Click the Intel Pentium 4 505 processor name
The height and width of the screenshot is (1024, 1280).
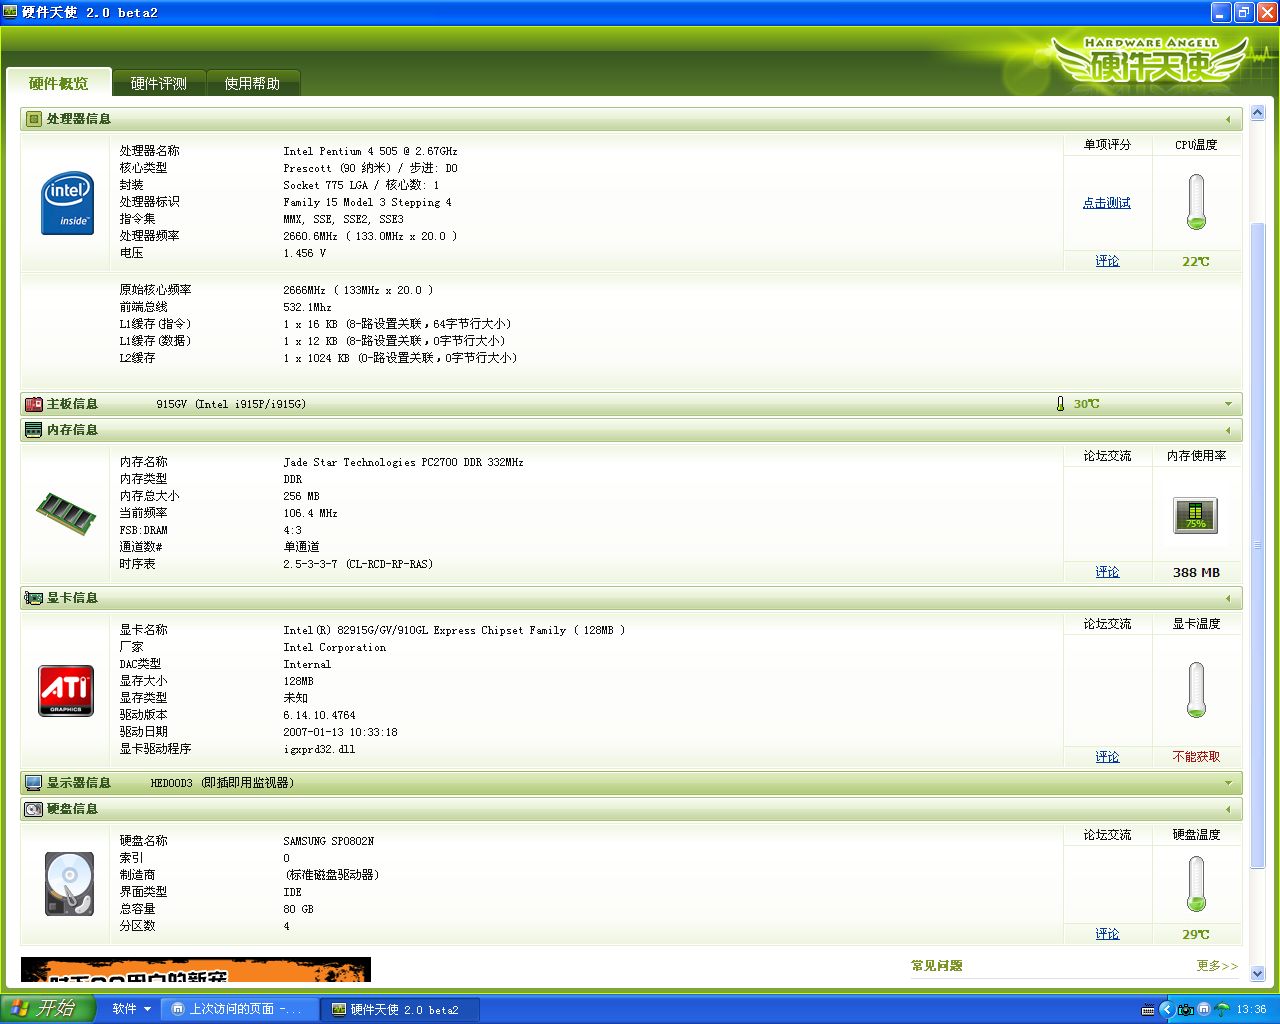pyautogui.click(x=370, y=151)
